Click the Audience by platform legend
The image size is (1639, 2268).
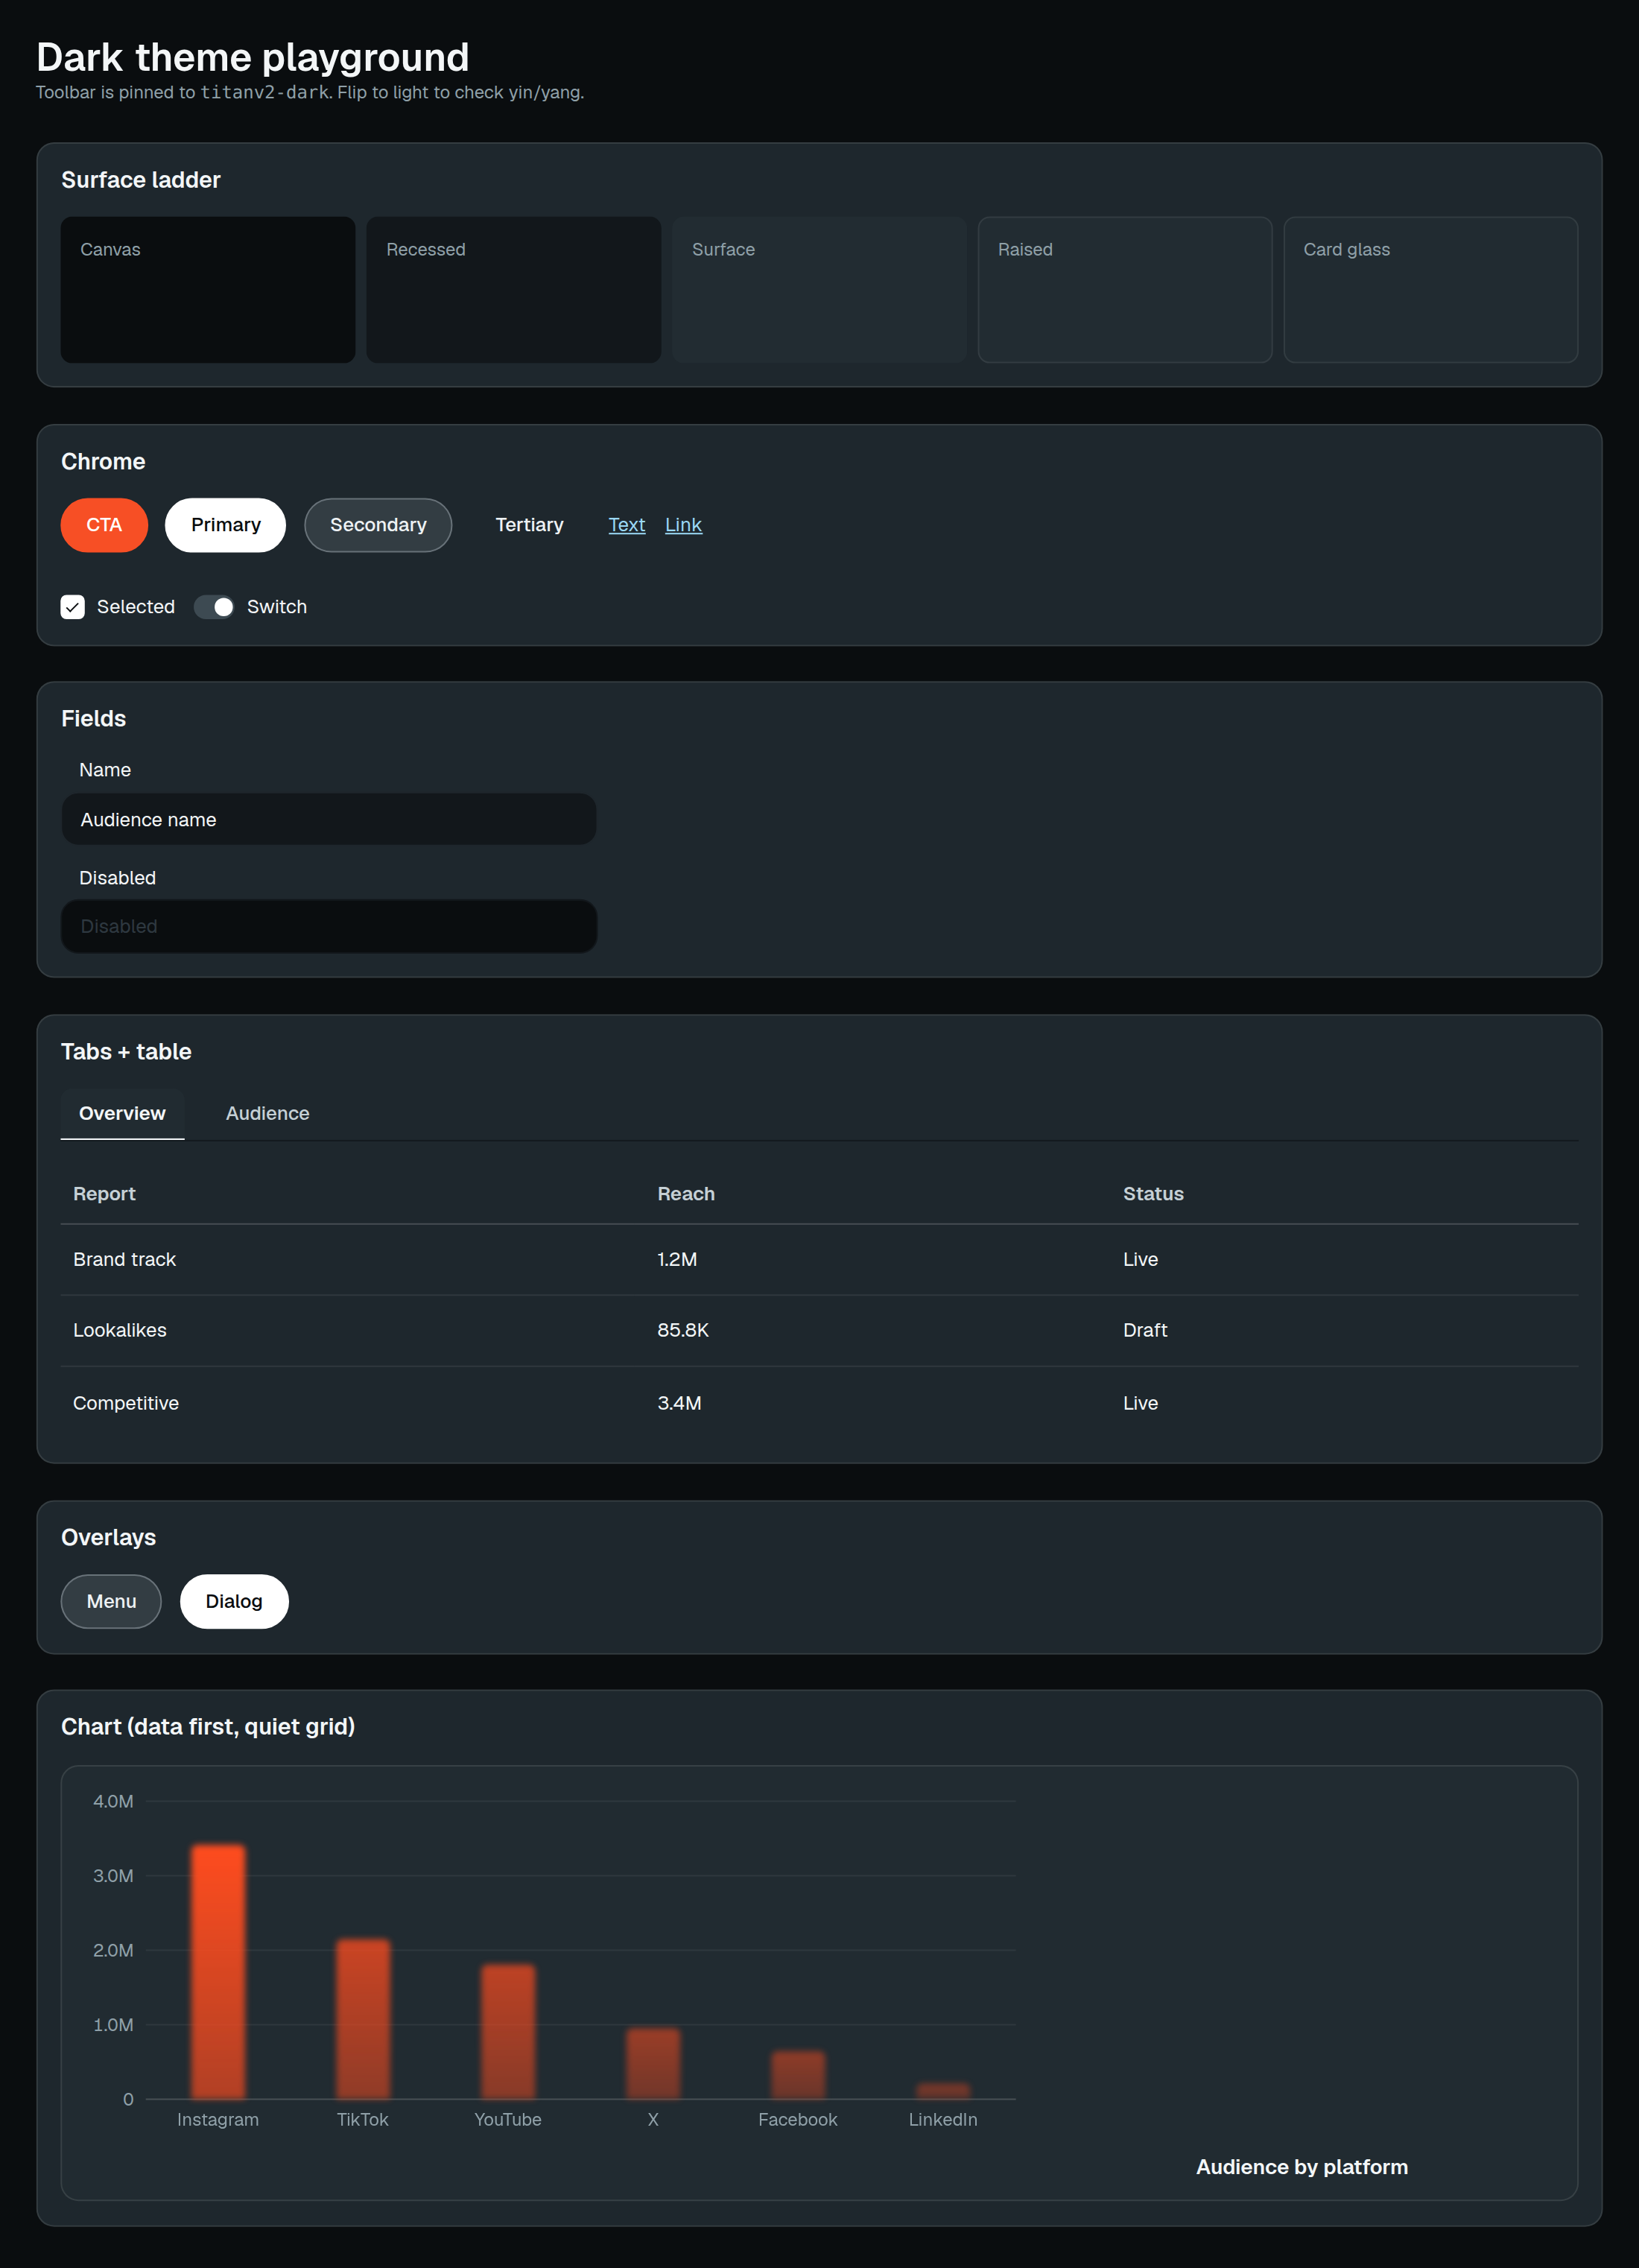1302,2167
